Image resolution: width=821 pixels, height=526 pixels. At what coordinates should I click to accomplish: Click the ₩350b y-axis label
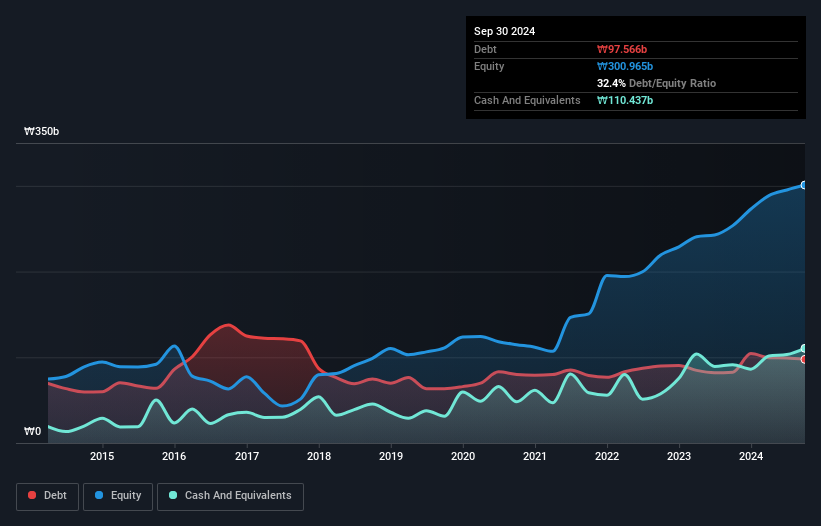tap(41, 131)
